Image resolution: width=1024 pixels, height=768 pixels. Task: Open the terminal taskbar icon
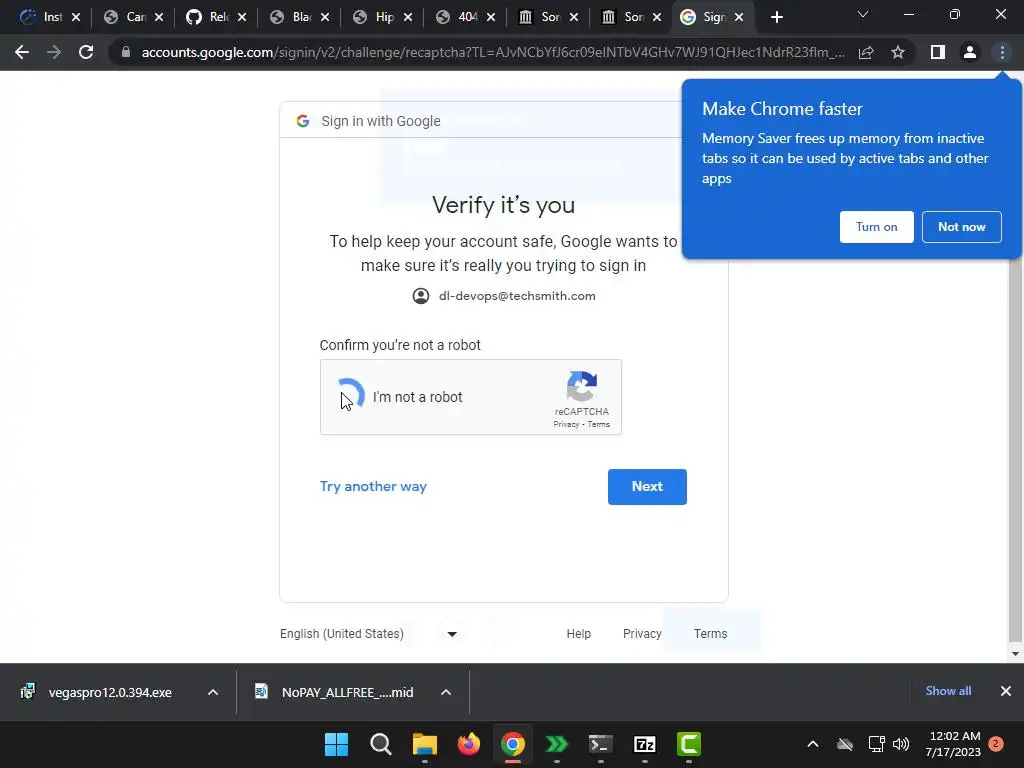(600, 744)
